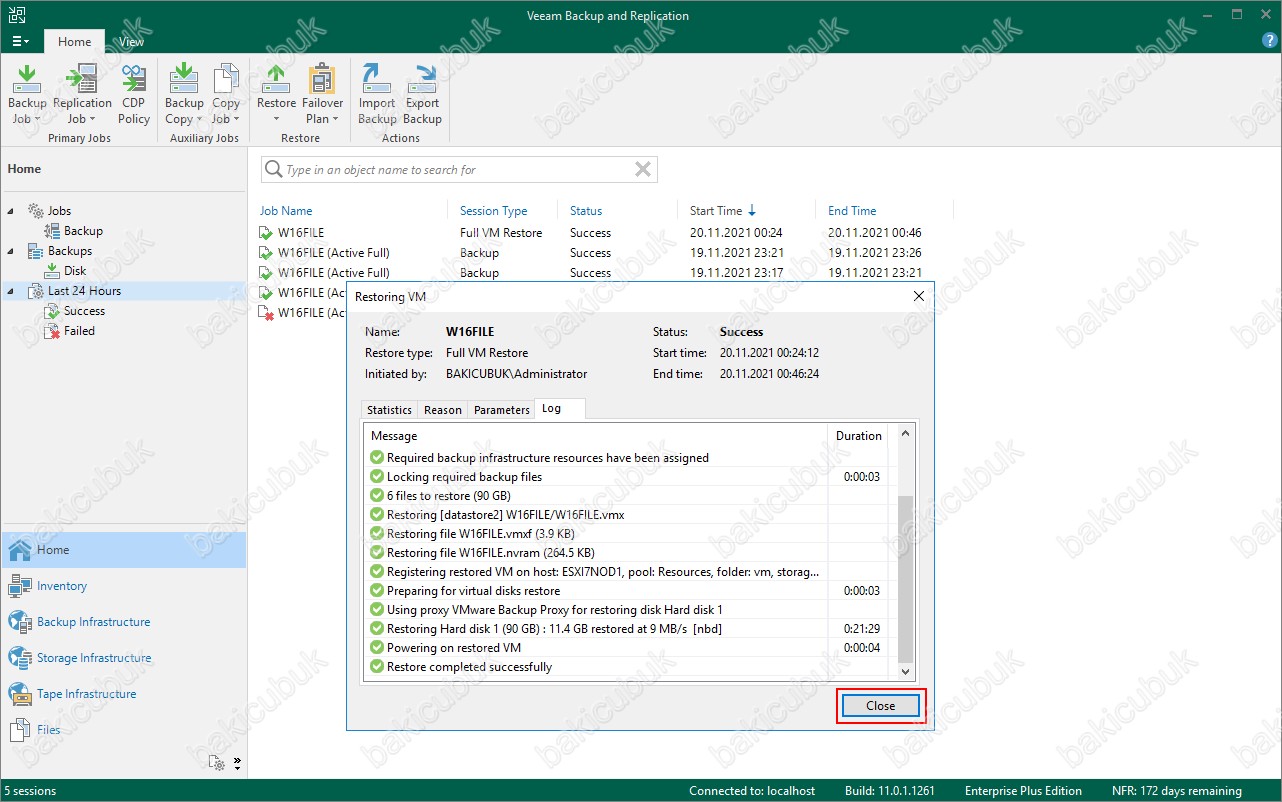
Task: Open the Parameters tab in dialog
Action: pyautogui.click(x=501, y=410)
